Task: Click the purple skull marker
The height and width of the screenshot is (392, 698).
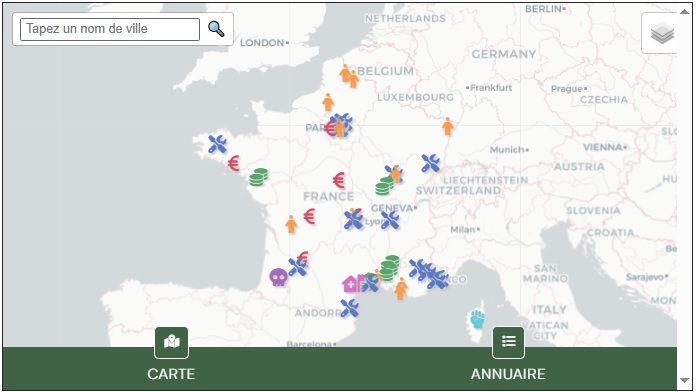Action: pyautogui.click(x=278, y=277)
